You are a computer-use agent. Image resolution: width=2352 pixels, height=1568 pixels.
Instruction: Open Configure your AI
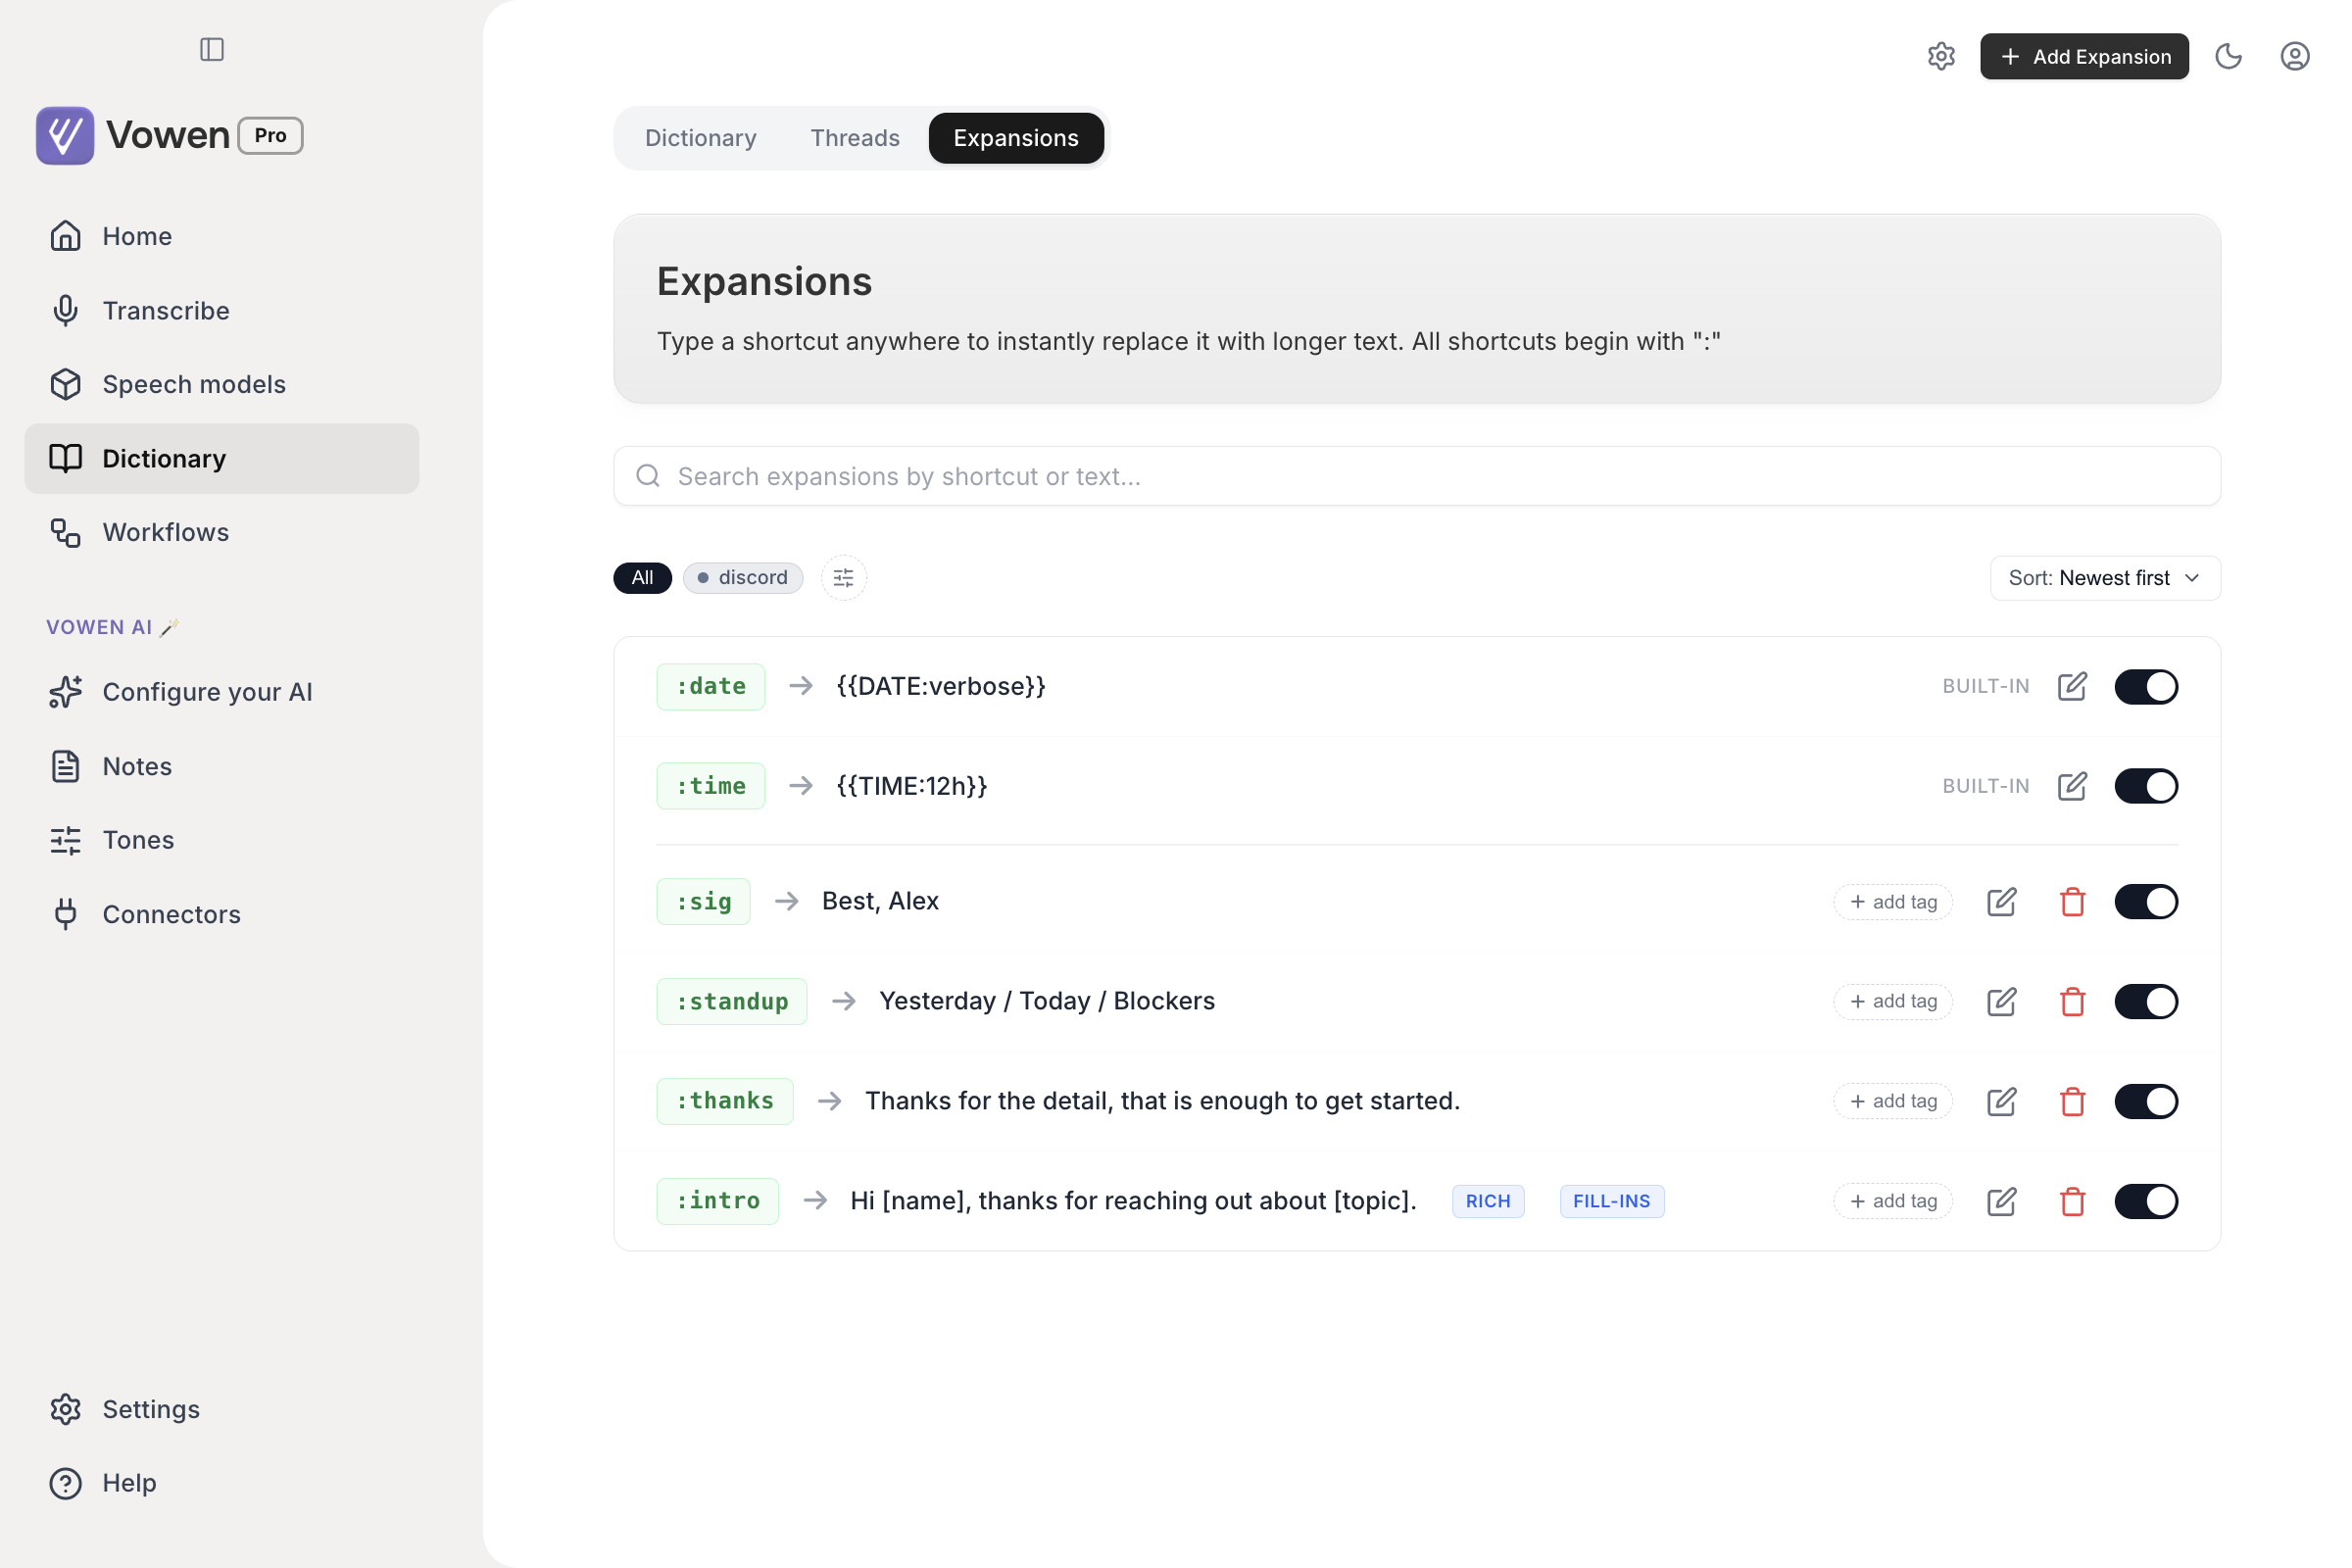click(222, 692)
